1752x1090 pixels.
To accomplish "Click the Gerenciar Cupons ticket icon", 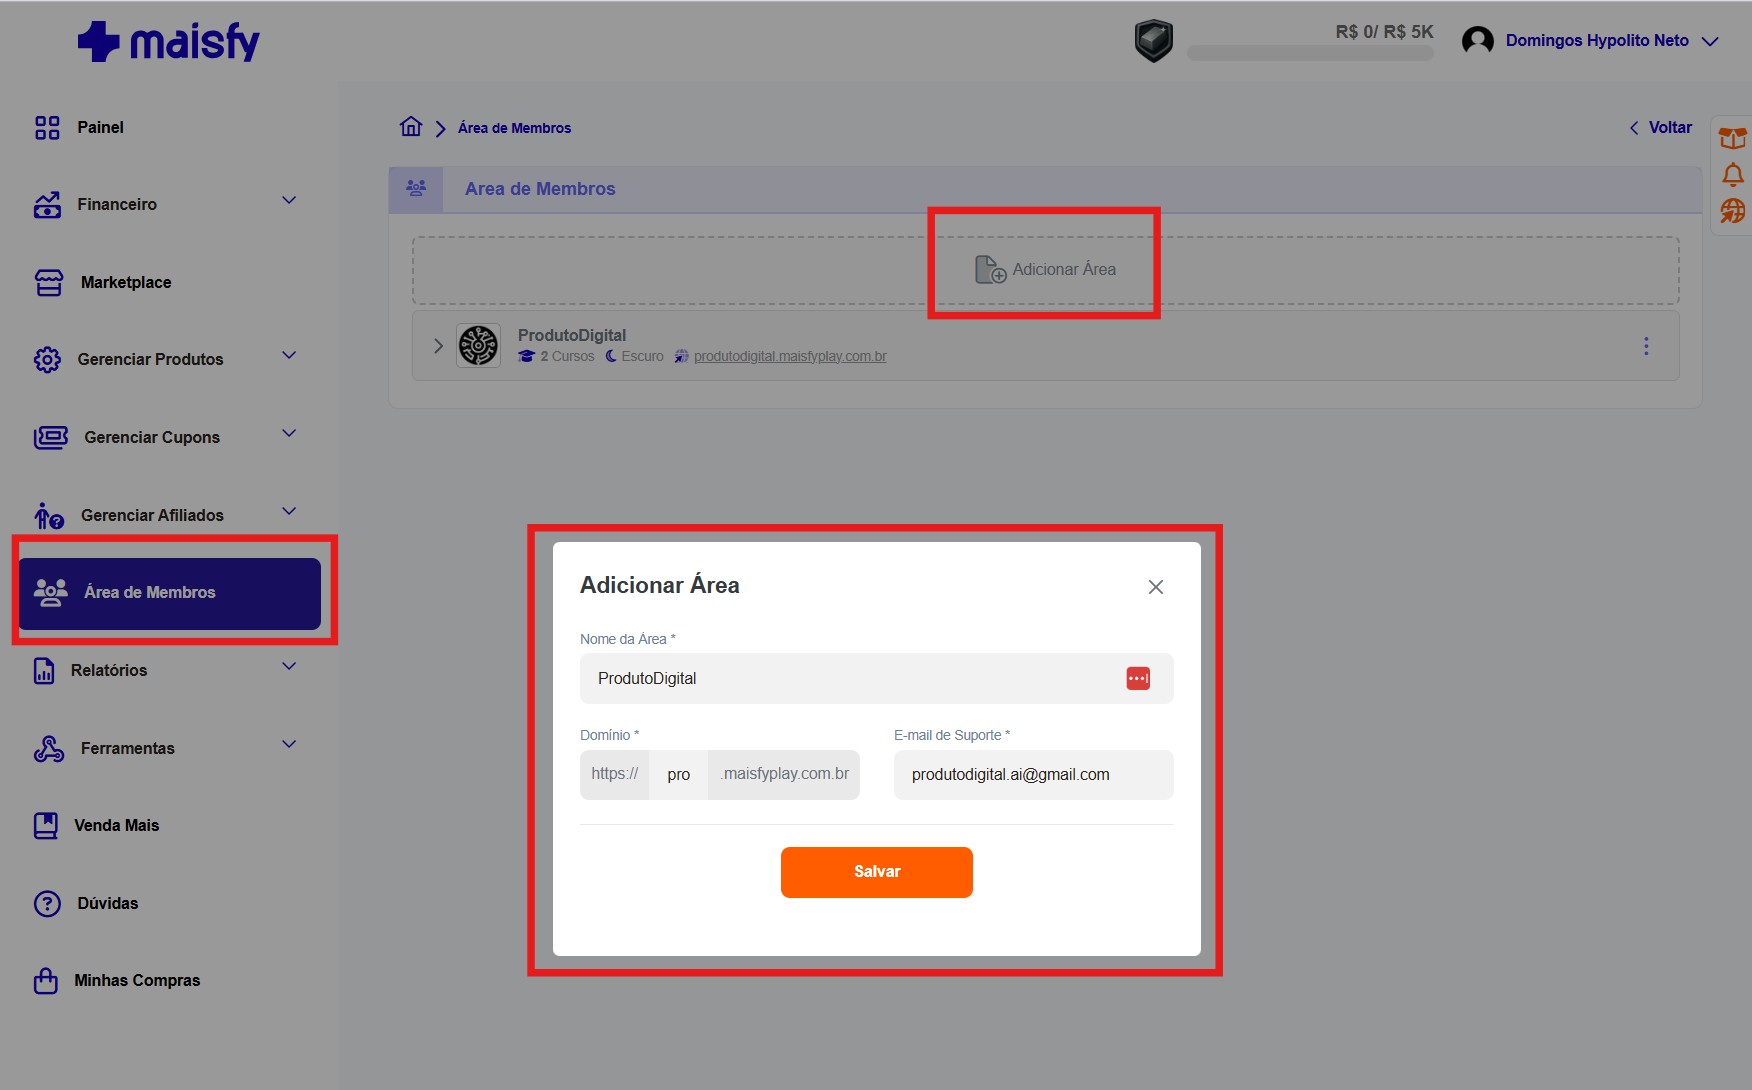I will [51, 437].
